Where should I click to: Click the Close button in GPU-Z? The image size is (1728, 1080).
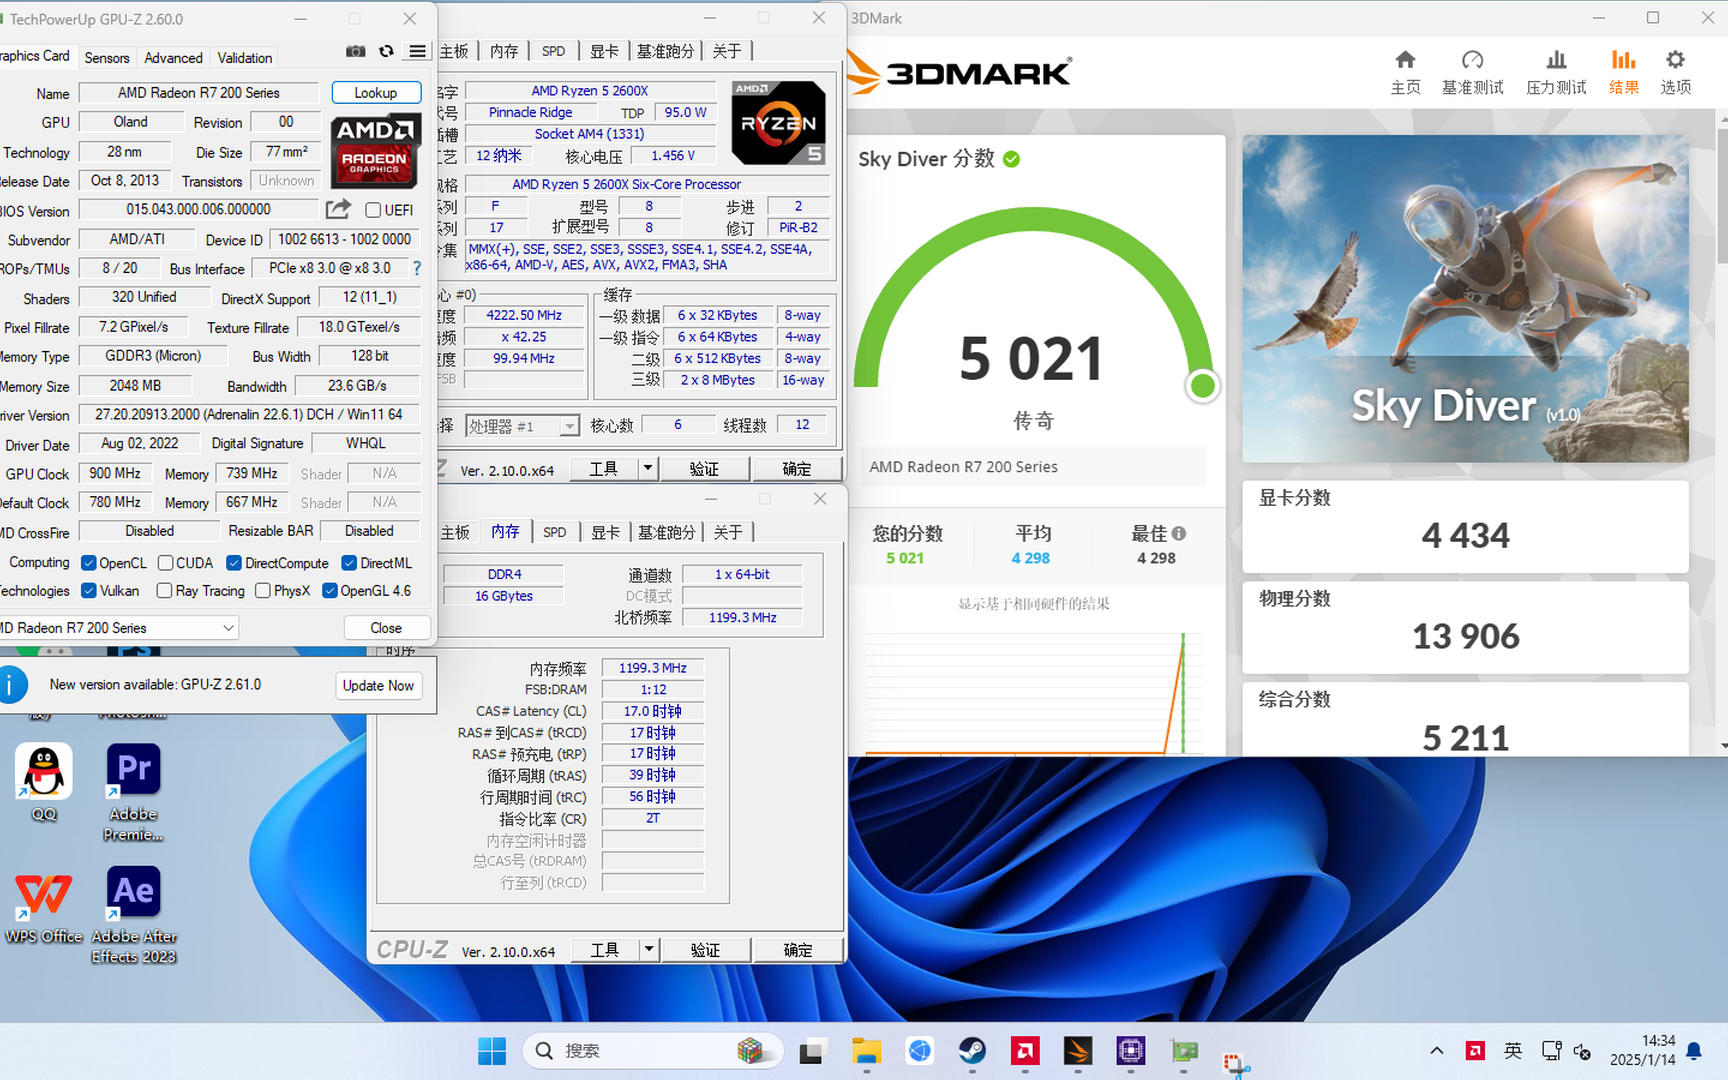tap(386, 628)
